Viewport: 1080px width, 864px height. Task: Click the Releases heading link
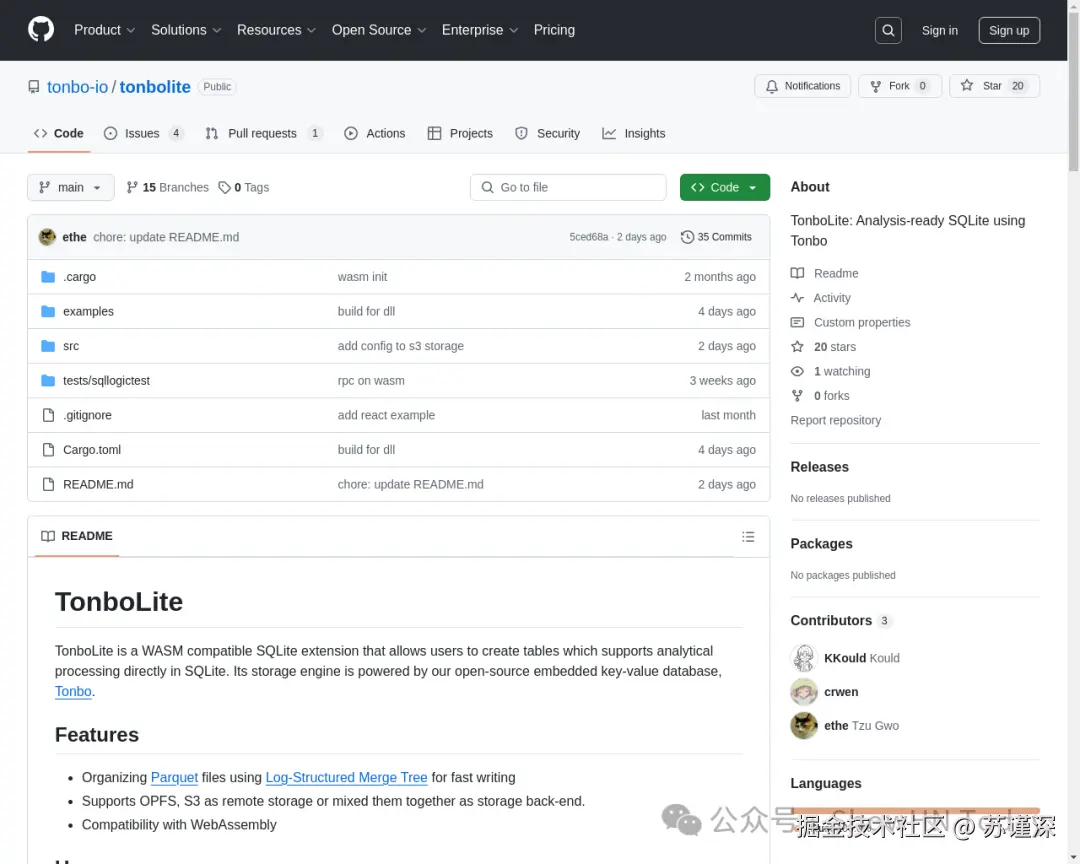tap(820, 467)
